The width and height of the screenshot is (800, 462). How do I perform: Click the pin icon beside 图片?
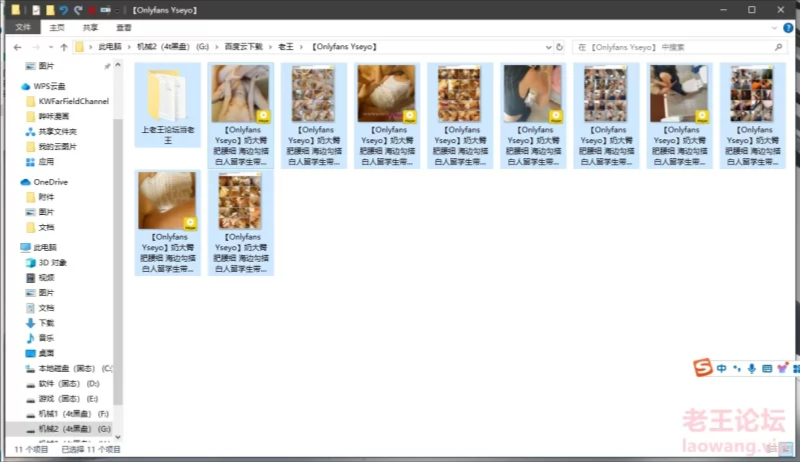[107, 66]
